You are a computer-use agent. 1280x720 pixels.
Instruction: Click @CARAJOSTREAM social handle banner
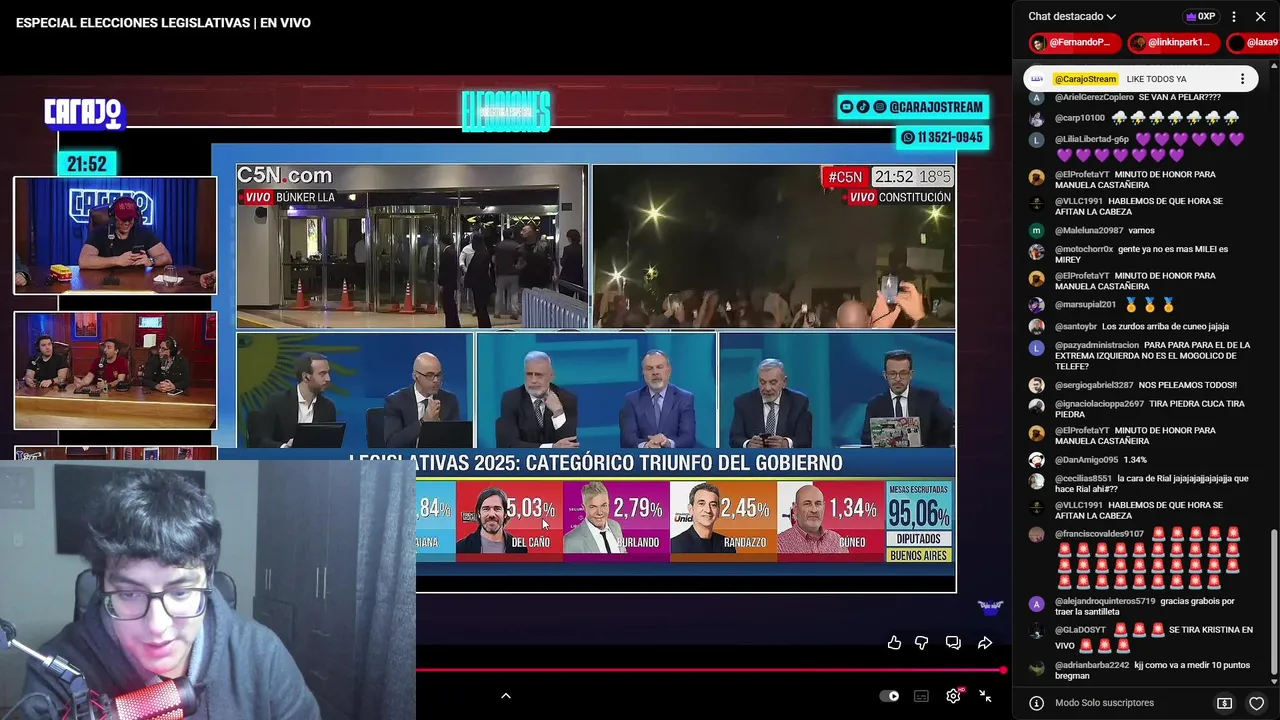pyautogui.click(x=913, y=107)
